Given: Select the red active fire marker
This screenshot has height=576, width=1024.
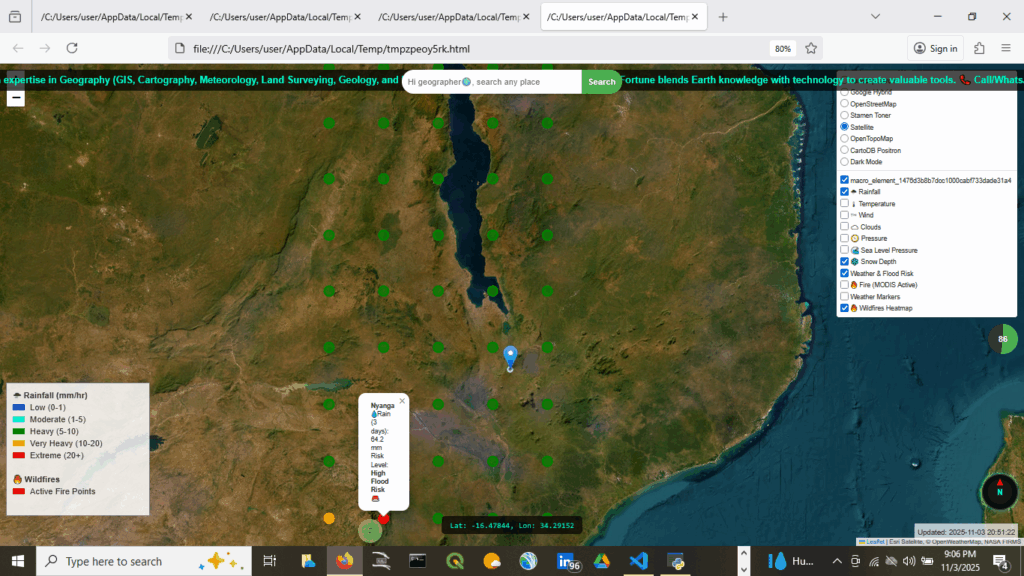Looking at the screenshot, I should pyautogui.click(x=385, y=519).
